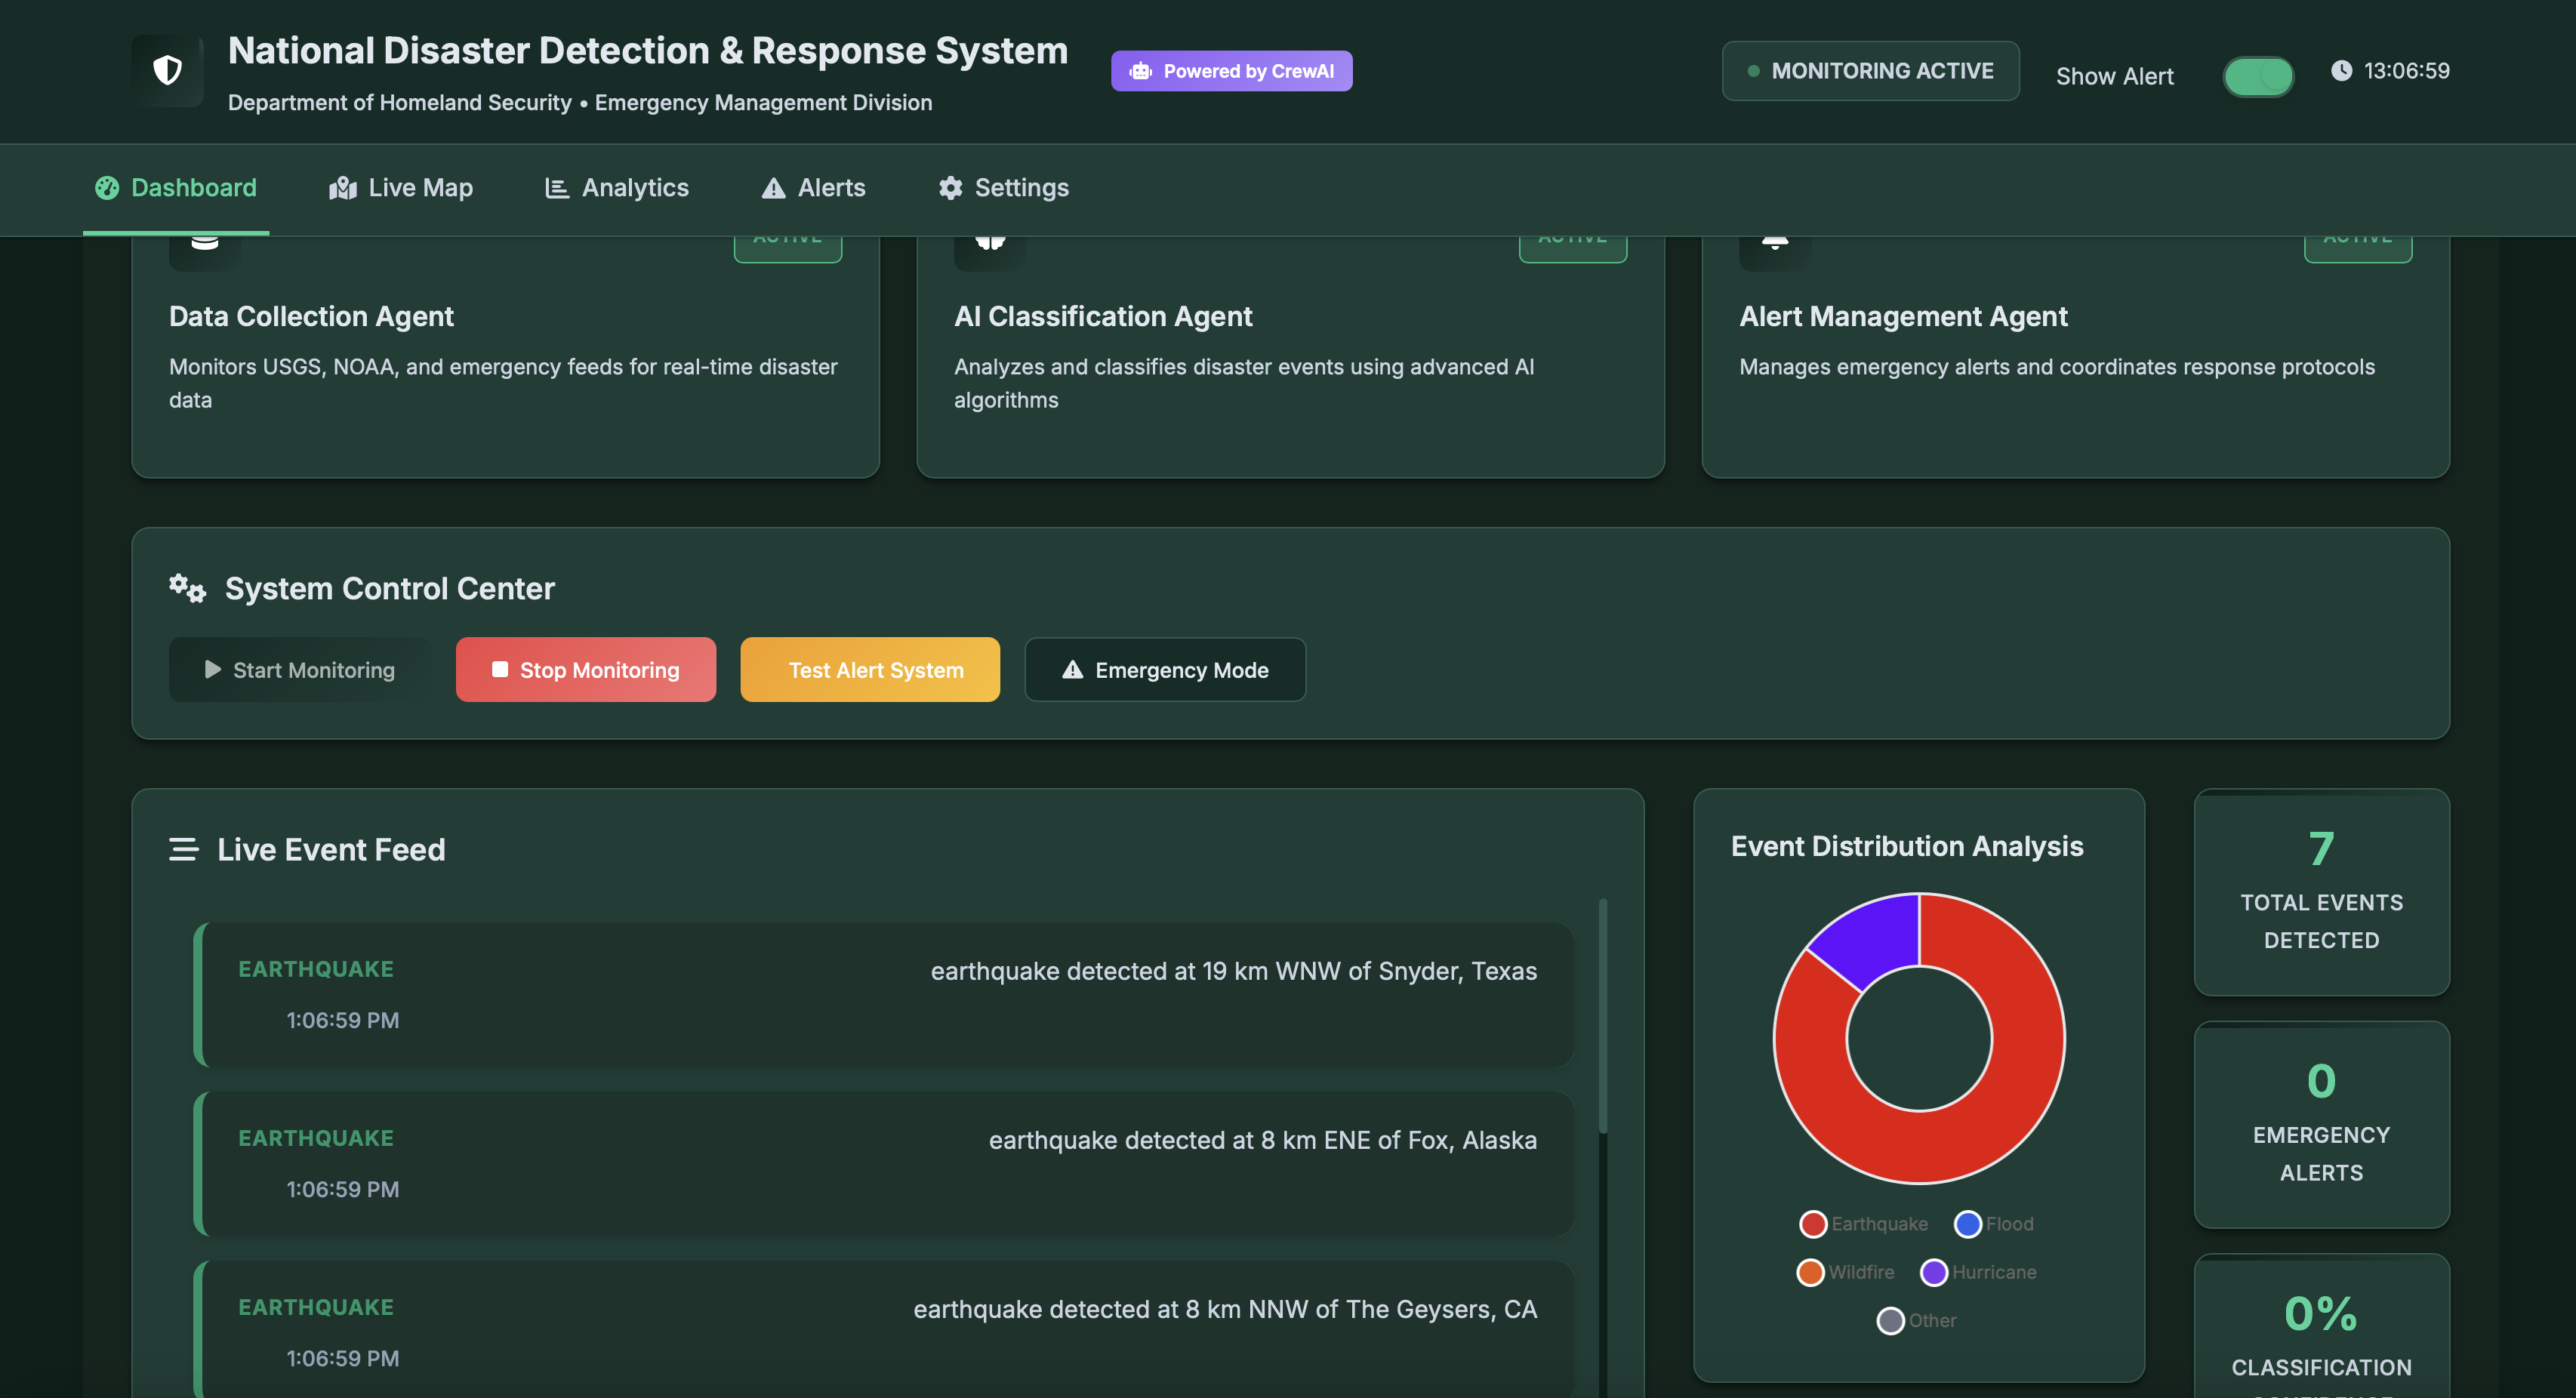Click the robot icon in CrewAI badge
The image size is (2576, 1398).
pyautogui.click(x=1140, y=71)
